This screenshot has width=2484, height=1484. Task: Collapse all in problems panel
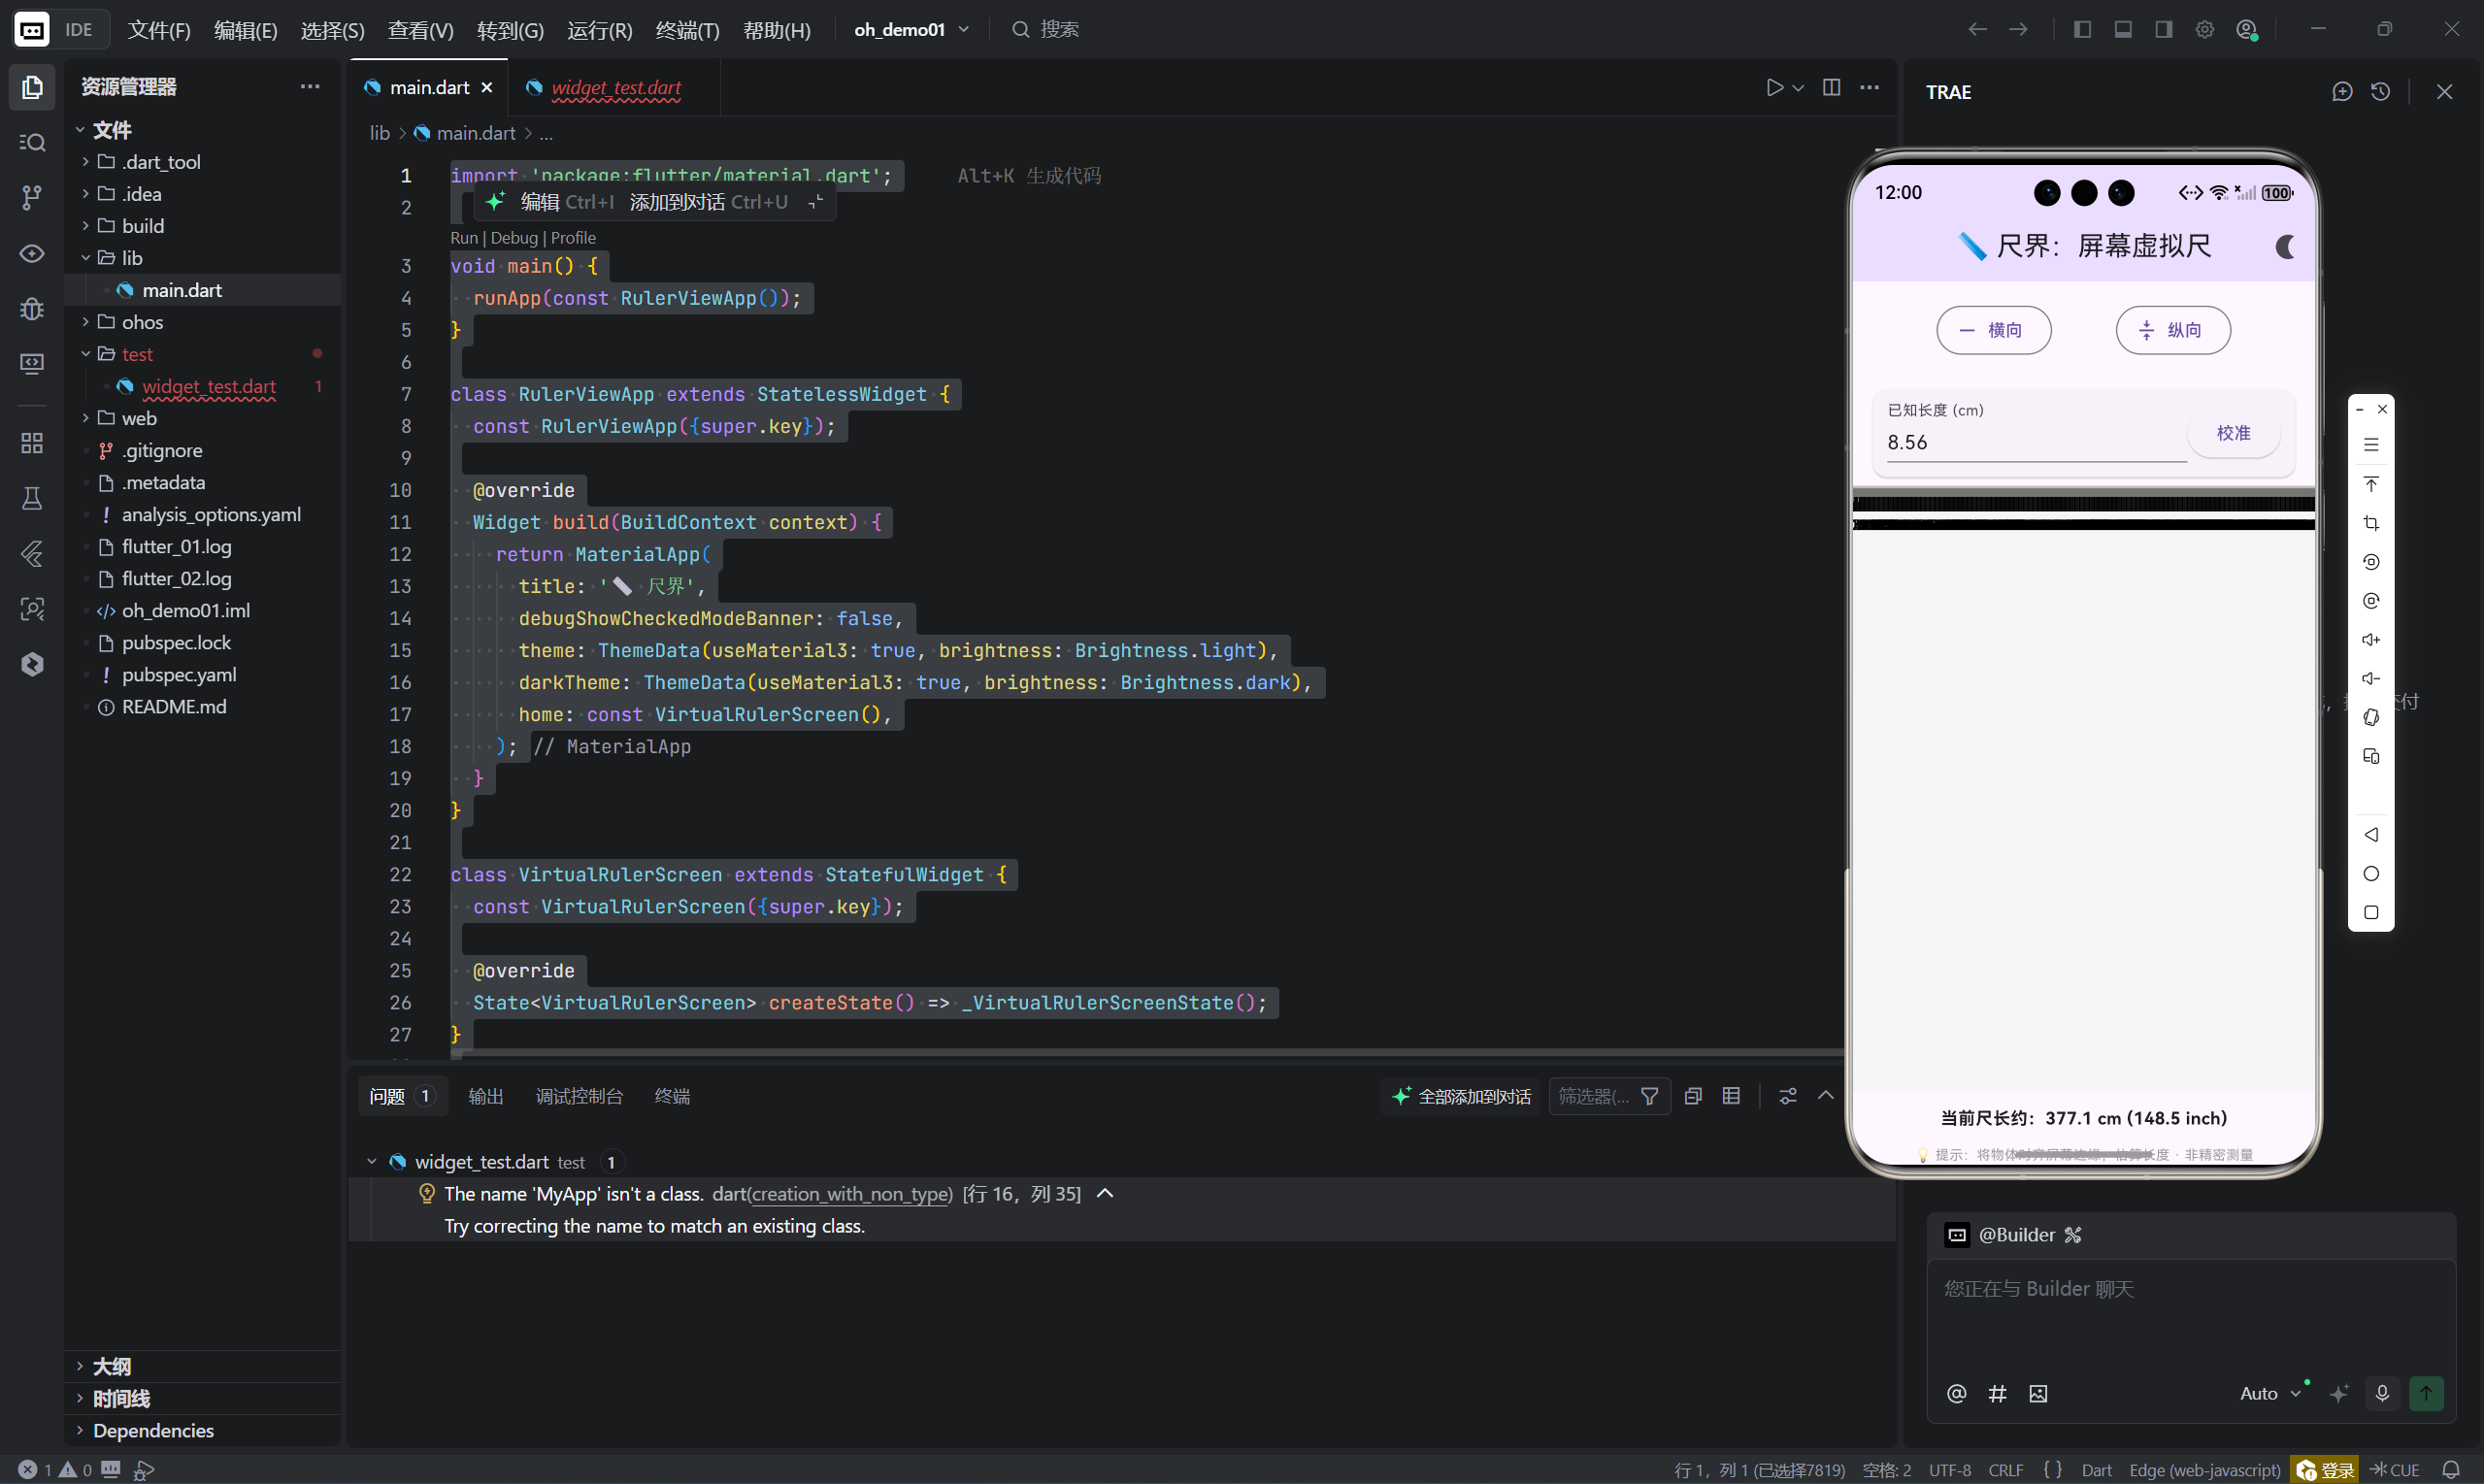1693,1096
